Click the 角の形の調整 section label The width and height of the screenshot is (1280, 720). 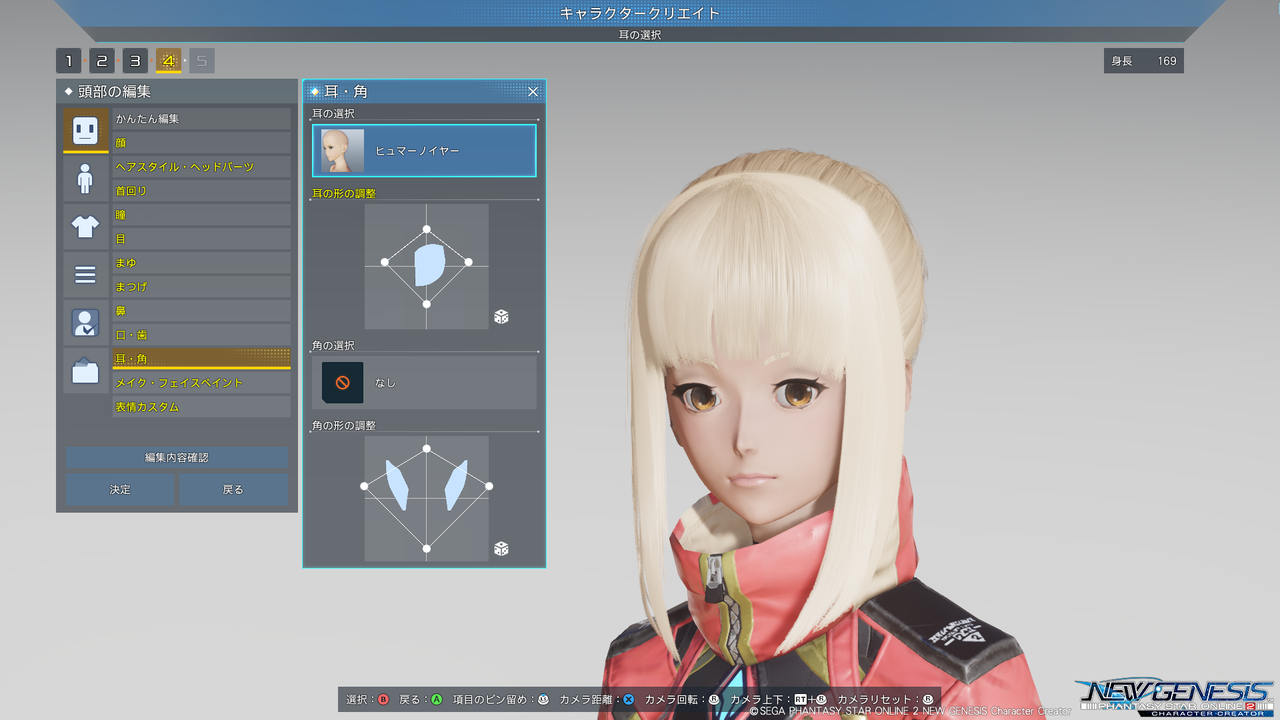pos(344,425)
